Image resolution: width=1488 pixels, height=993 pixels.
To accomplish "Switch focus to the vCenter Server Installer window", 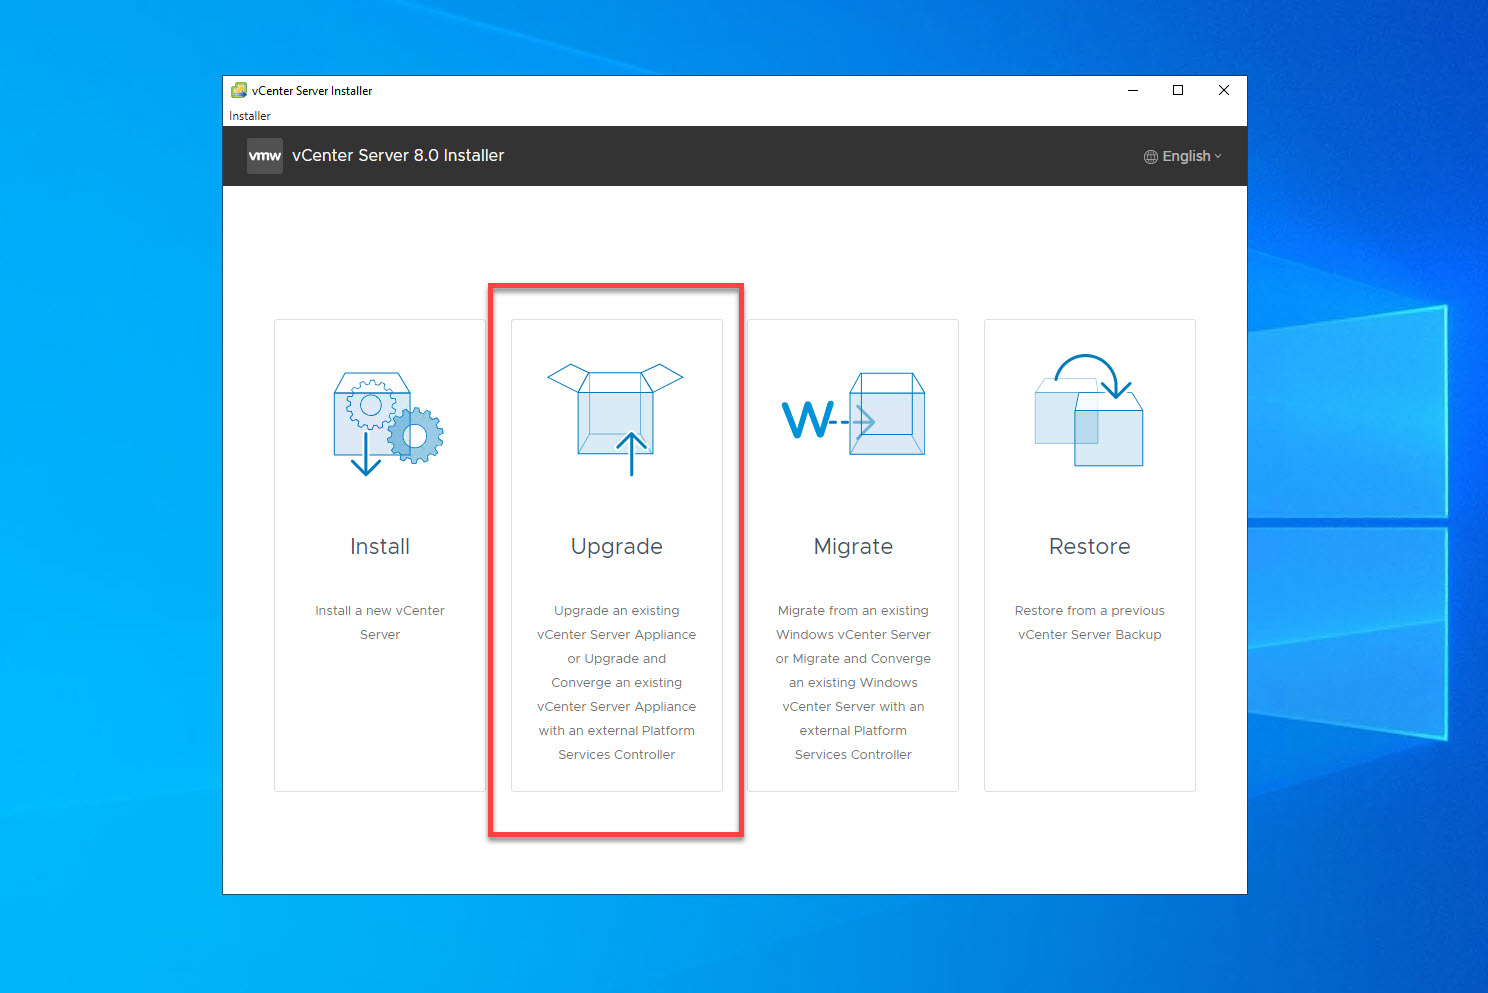I will pyautogui.click(x=700, y=90).
